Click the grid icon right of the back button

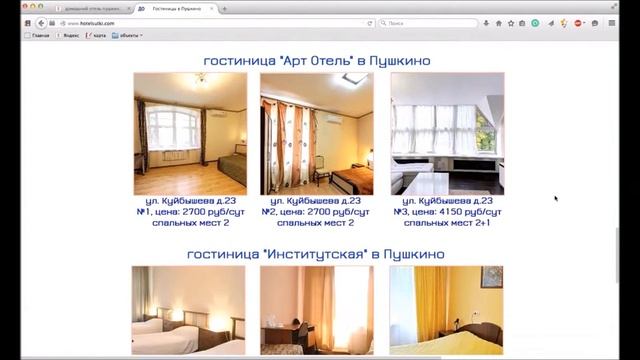(52, 23)
